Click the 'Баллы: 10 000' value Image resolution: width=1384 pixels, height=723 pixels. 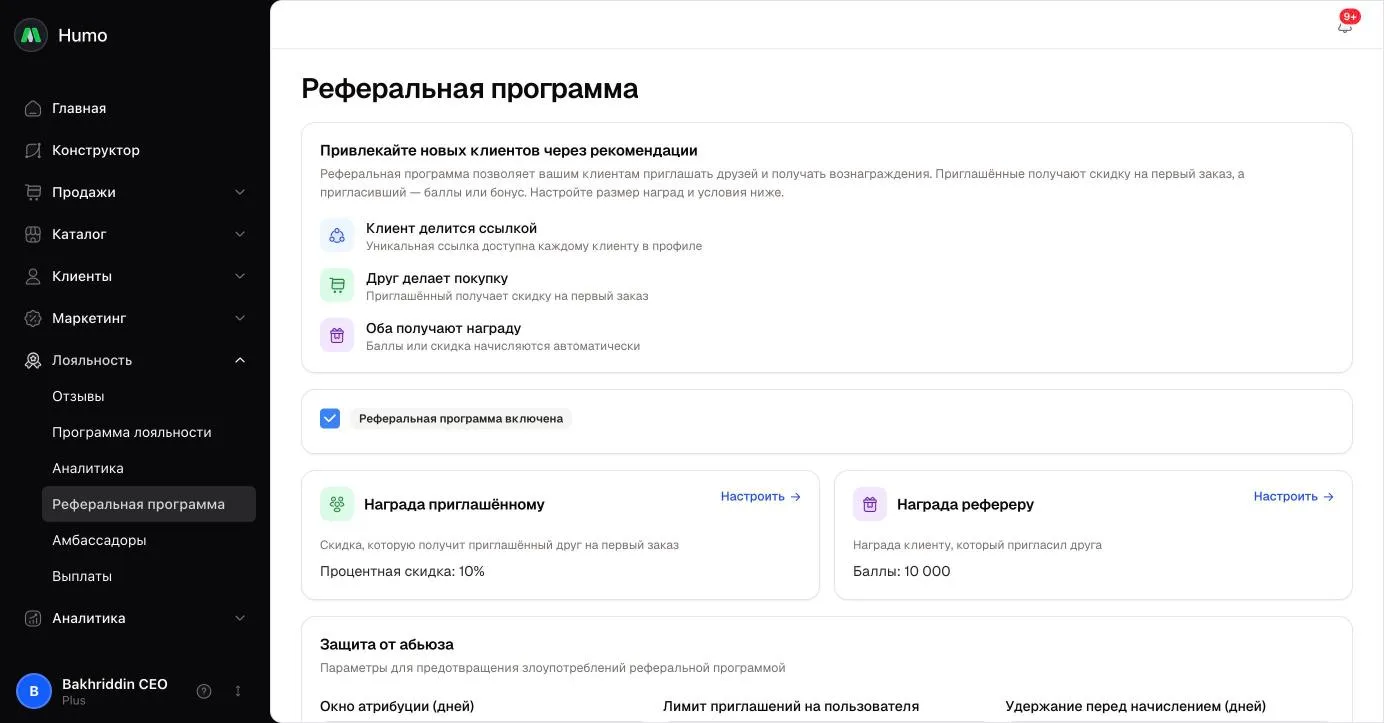[x=902, y=571]
